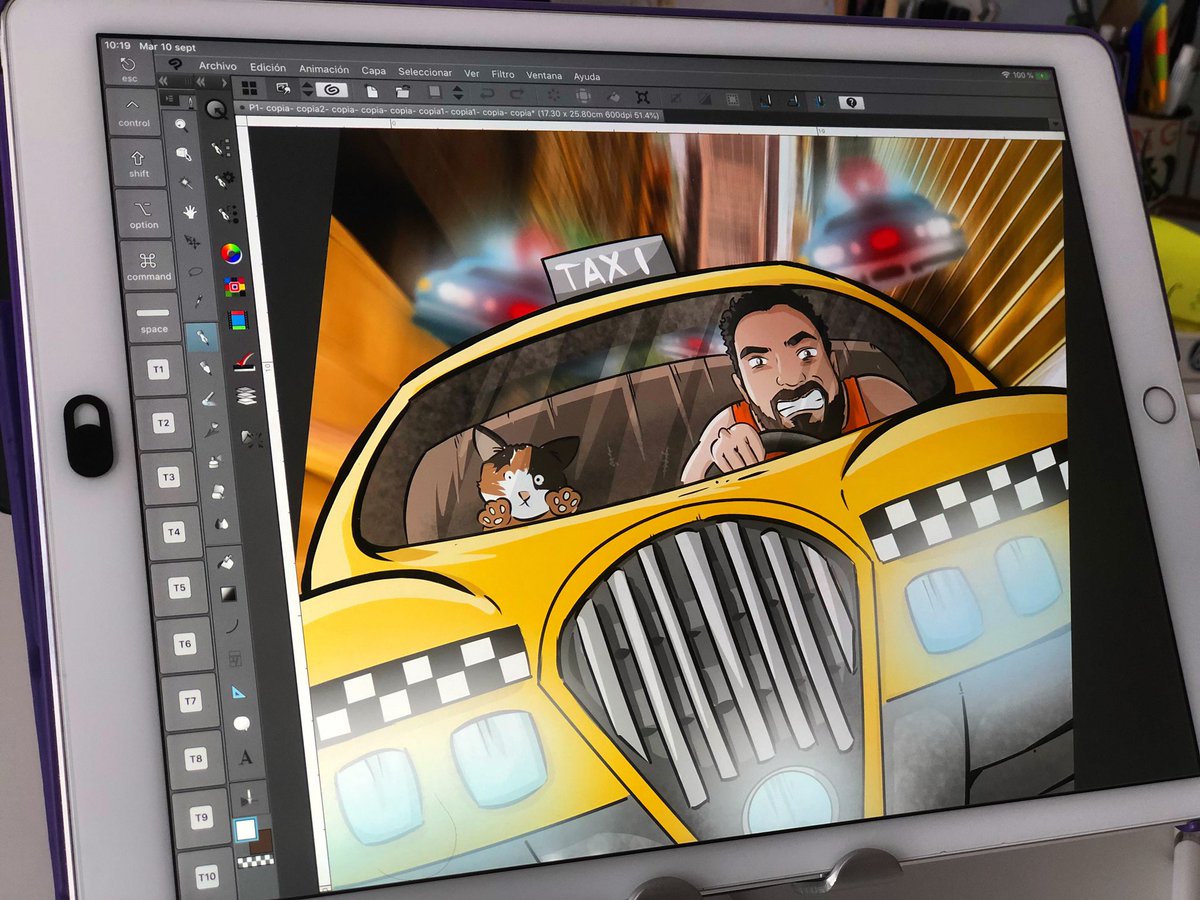Select the Blend tool
This screenshot has width=1200, height=900.
(x=220, y=523)
